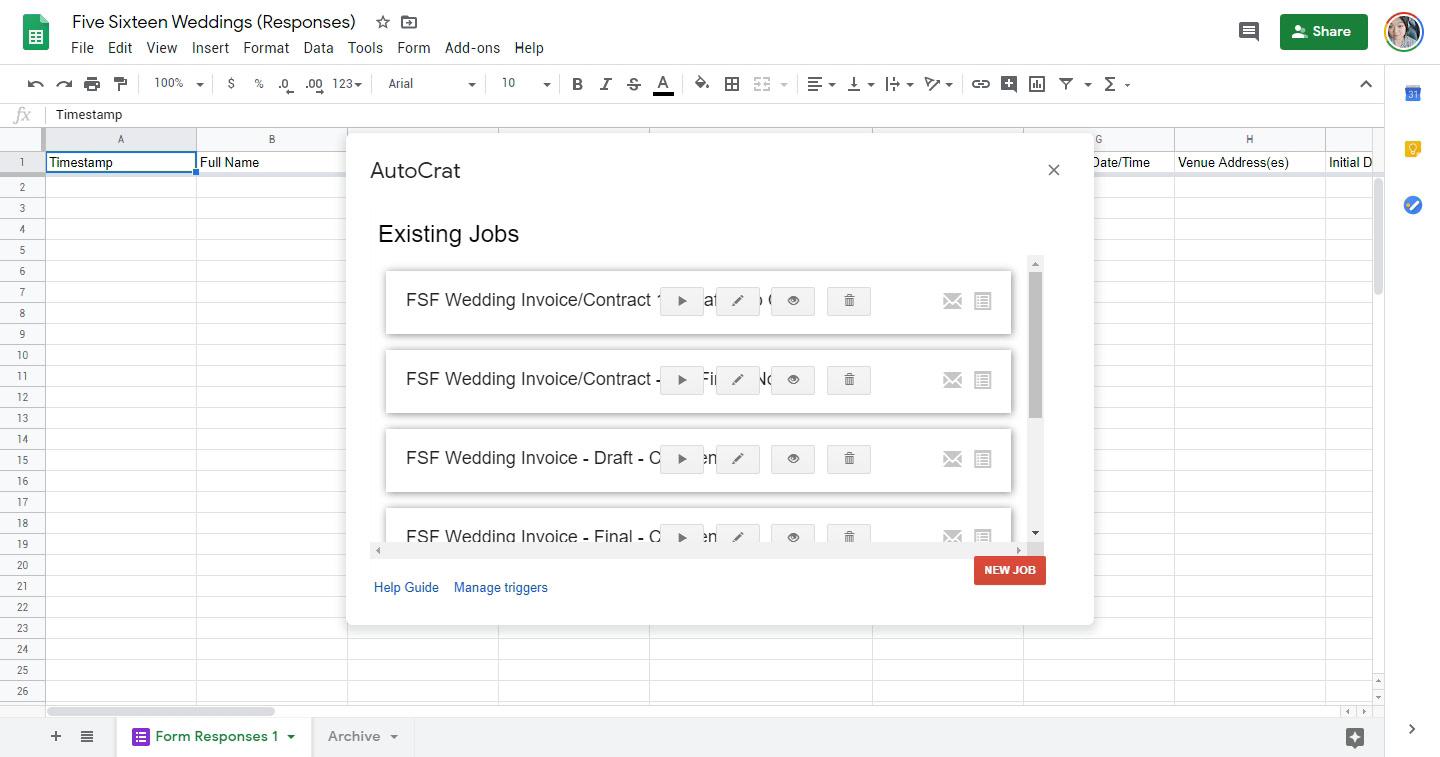Run the FSF Wedding Invoice - Draft job
Viewport: 1440px width, 757px height.
tap(682, 459)
